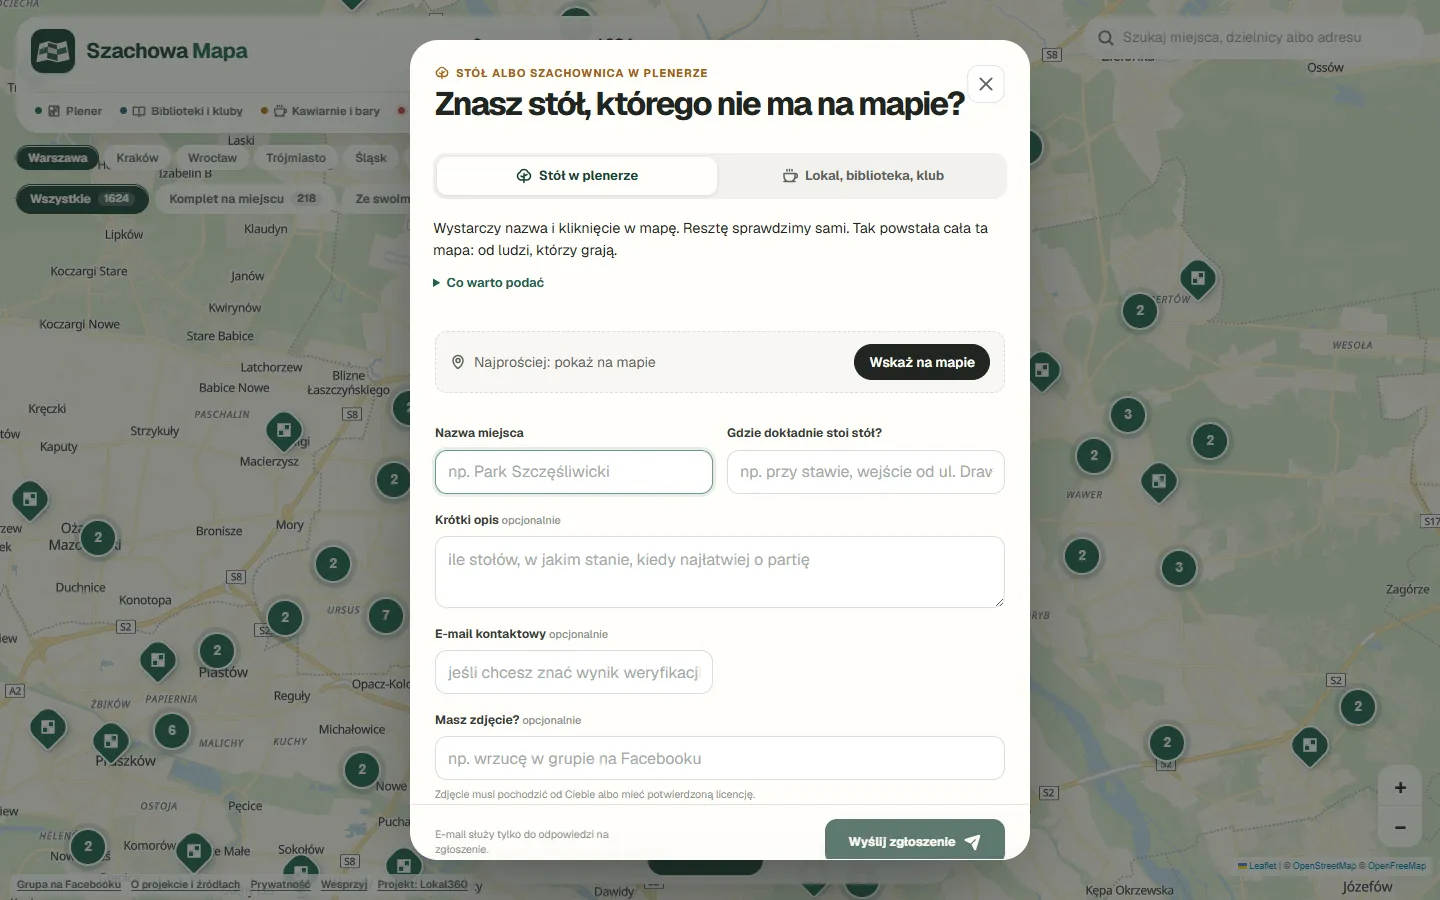Click the "E-mail kontaktowy" field
The width and height of the screenshot is (1440, 900).
[x=574, y=672]
